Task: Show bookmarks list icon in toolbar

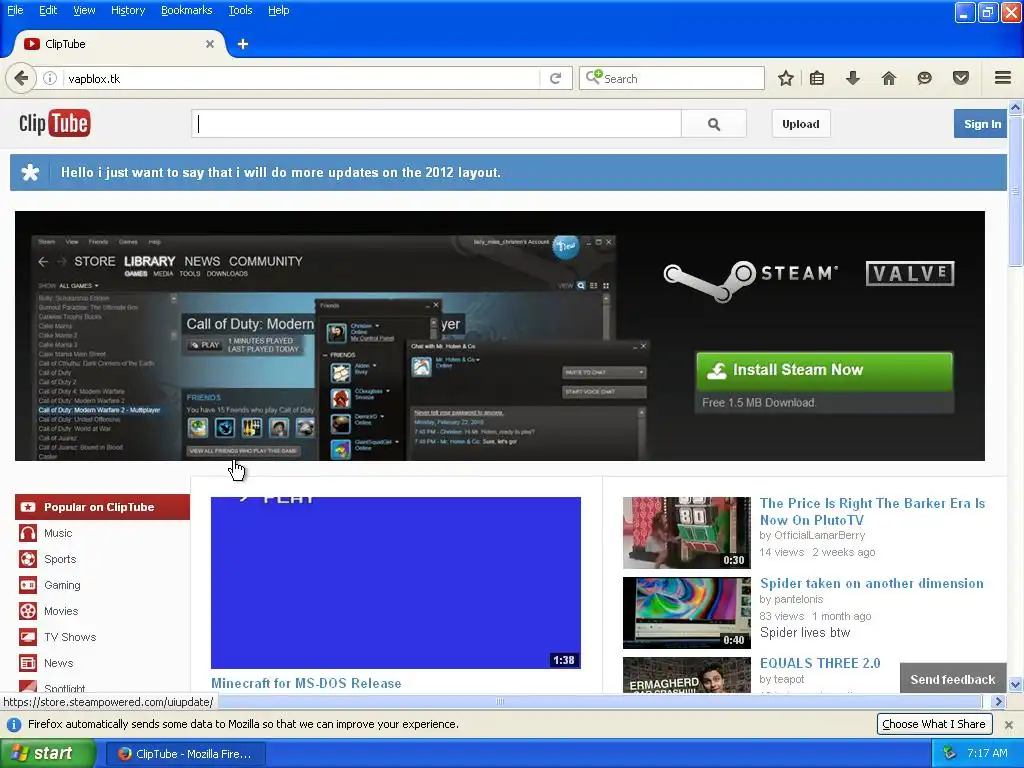Action: tap(817, 78)
